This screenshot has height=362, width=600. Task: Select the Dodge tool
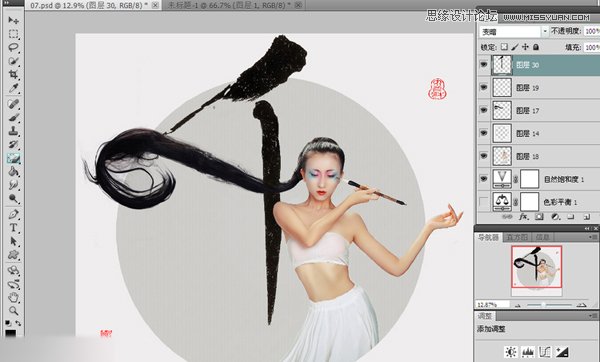13,199
